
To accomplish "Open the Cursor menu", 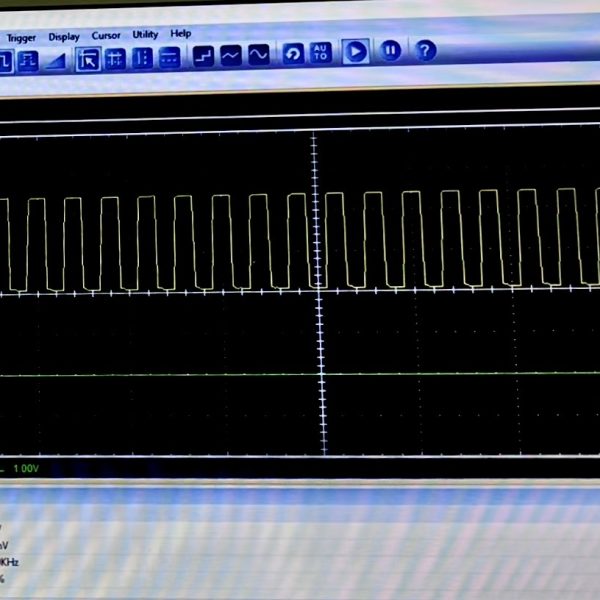I will tap(106, 36).
